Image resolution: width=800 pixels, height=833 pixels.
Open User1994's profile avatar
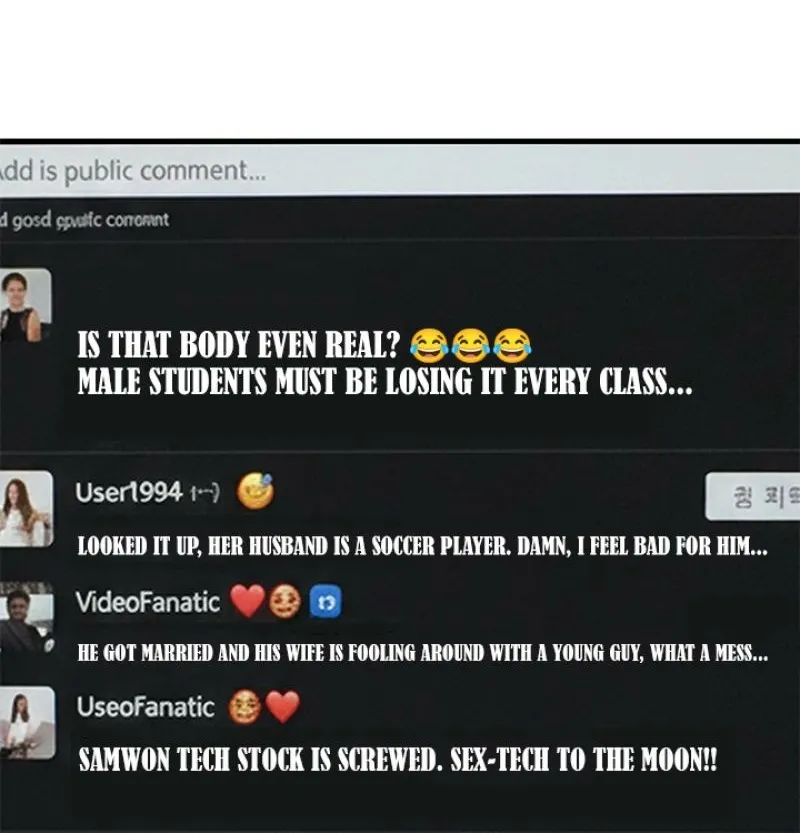coord(26,508)
